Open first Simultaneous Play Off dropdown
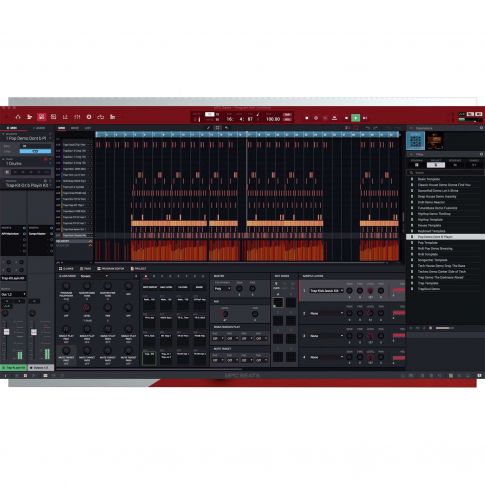Screen dimensions: 485x485 click(218, 339)
